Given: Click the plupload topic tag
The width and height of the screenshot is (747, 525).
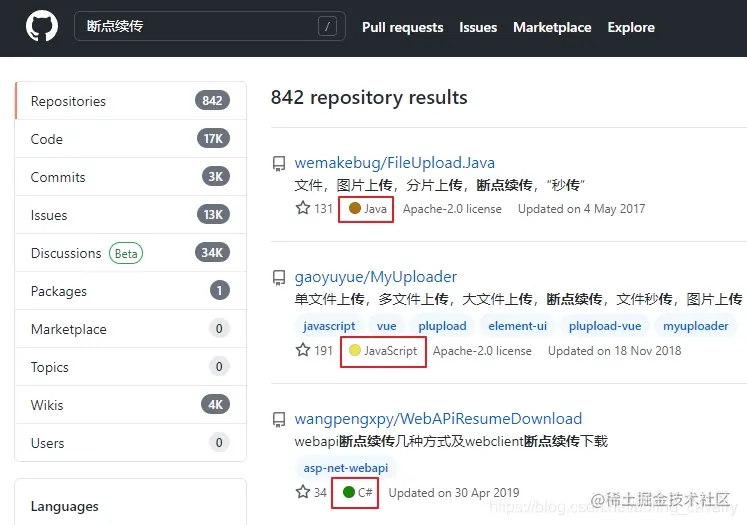Looking at the screenshot, I should 442,326.
